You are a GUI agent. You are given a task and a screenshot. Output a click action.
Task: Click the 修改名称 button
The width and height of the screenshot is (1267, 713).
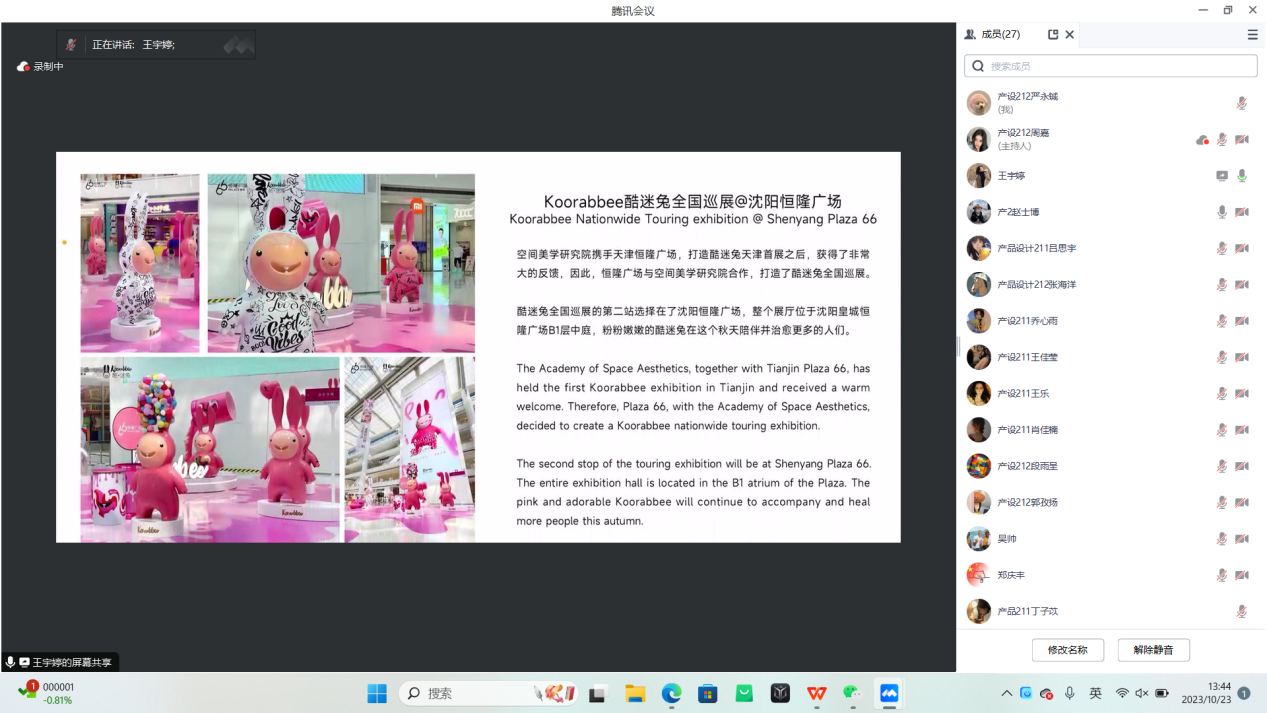click(x=1067, y=650)
